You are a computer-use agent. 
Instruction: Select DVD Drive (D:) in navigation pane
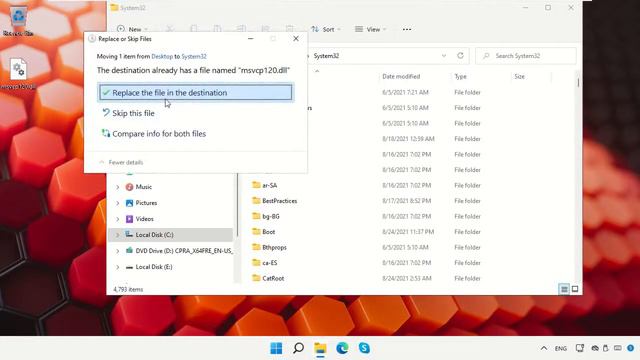coord(179,251)
